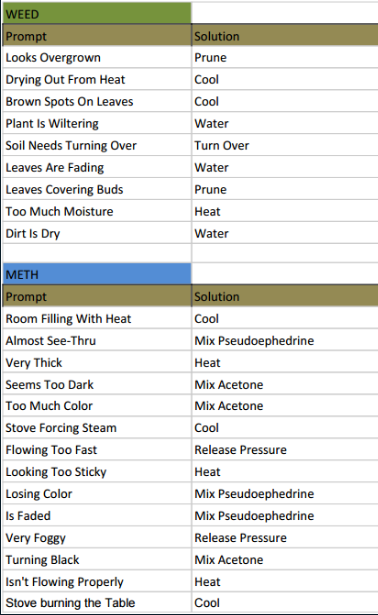The height and width of the screenshot is (615, 378).
Task: Click the 'Plant Is Wiltering' cell
Action: point(97,123)
